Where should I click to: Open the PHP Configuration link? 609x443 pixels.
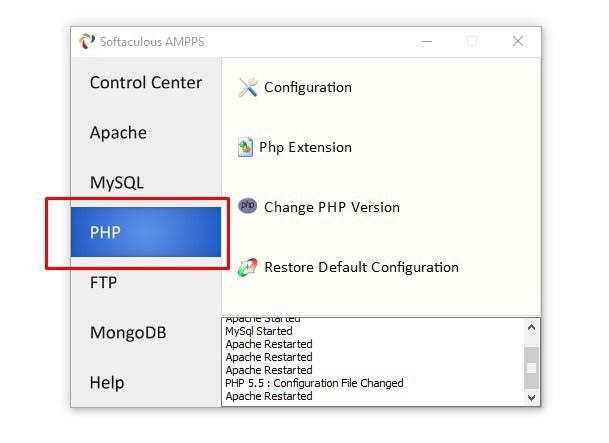point(308,87)
